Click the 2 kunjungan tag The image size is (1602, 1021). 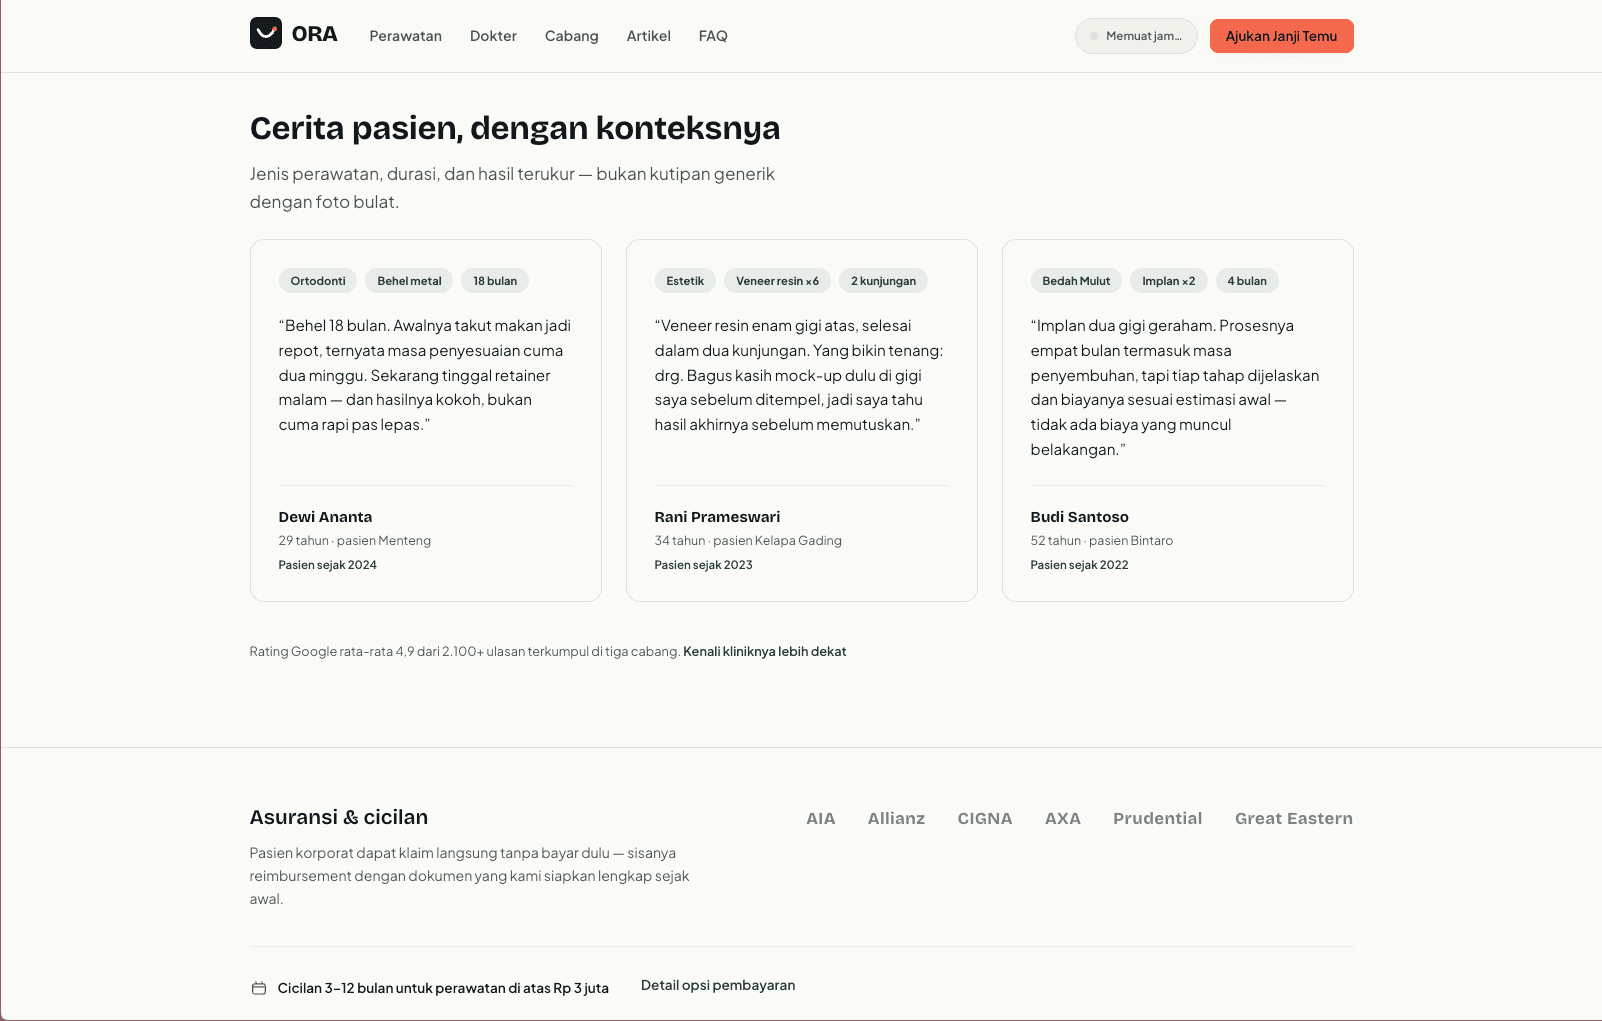click(883, 281)
